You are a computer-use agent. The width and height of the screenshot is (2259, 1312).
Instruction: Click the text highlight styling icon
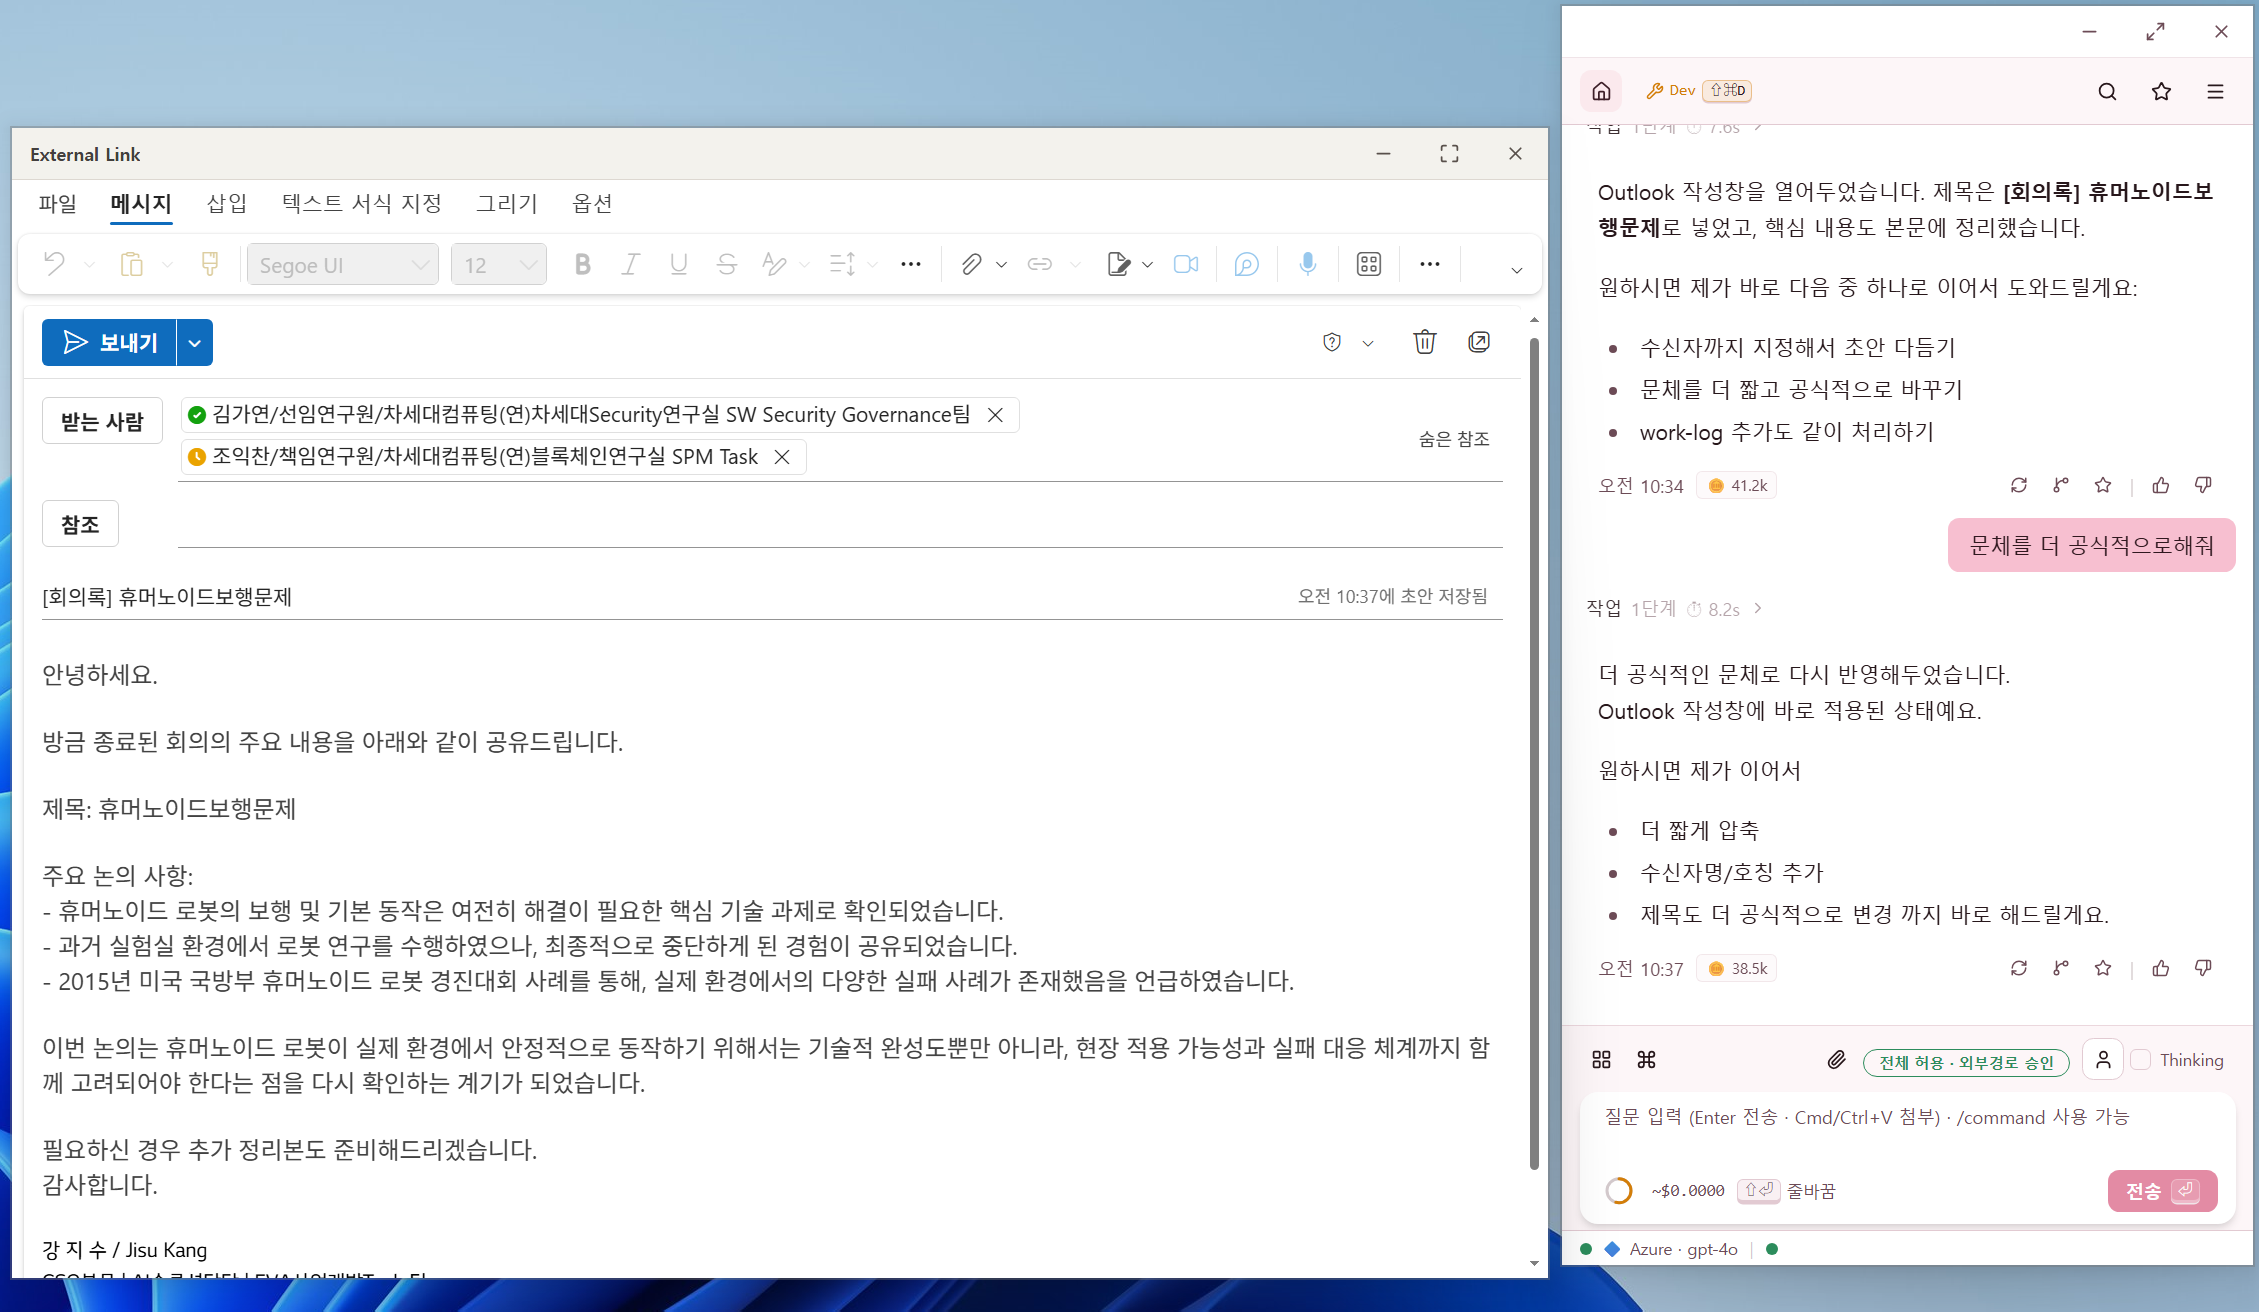(773, 264)
